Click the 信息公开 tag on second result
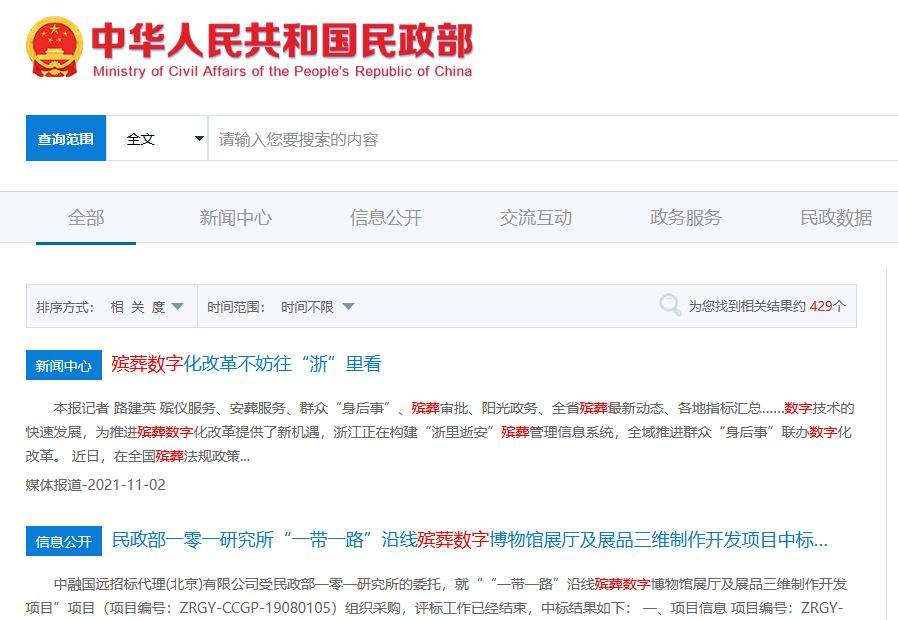The width and height of the screenshot is (898, 620). 64,541
